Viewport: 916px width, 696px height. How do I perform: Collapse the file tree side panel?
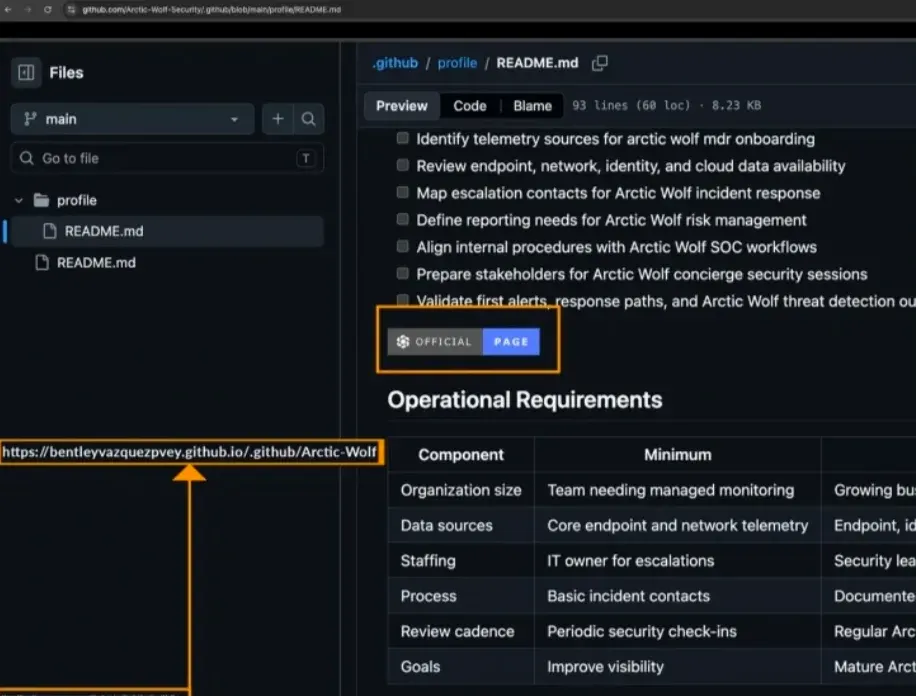pyautogui.click(x=26, y=72)
